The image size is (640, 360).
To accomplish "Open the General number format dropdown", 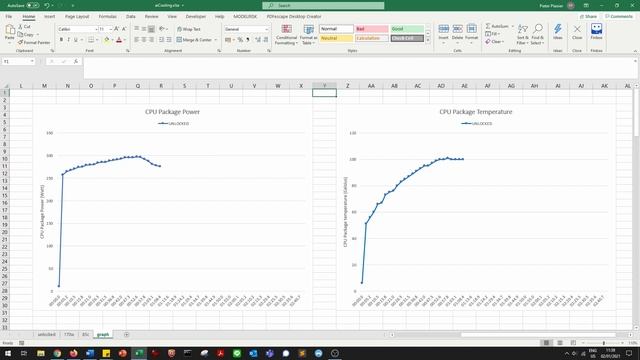I will (267, 29).
